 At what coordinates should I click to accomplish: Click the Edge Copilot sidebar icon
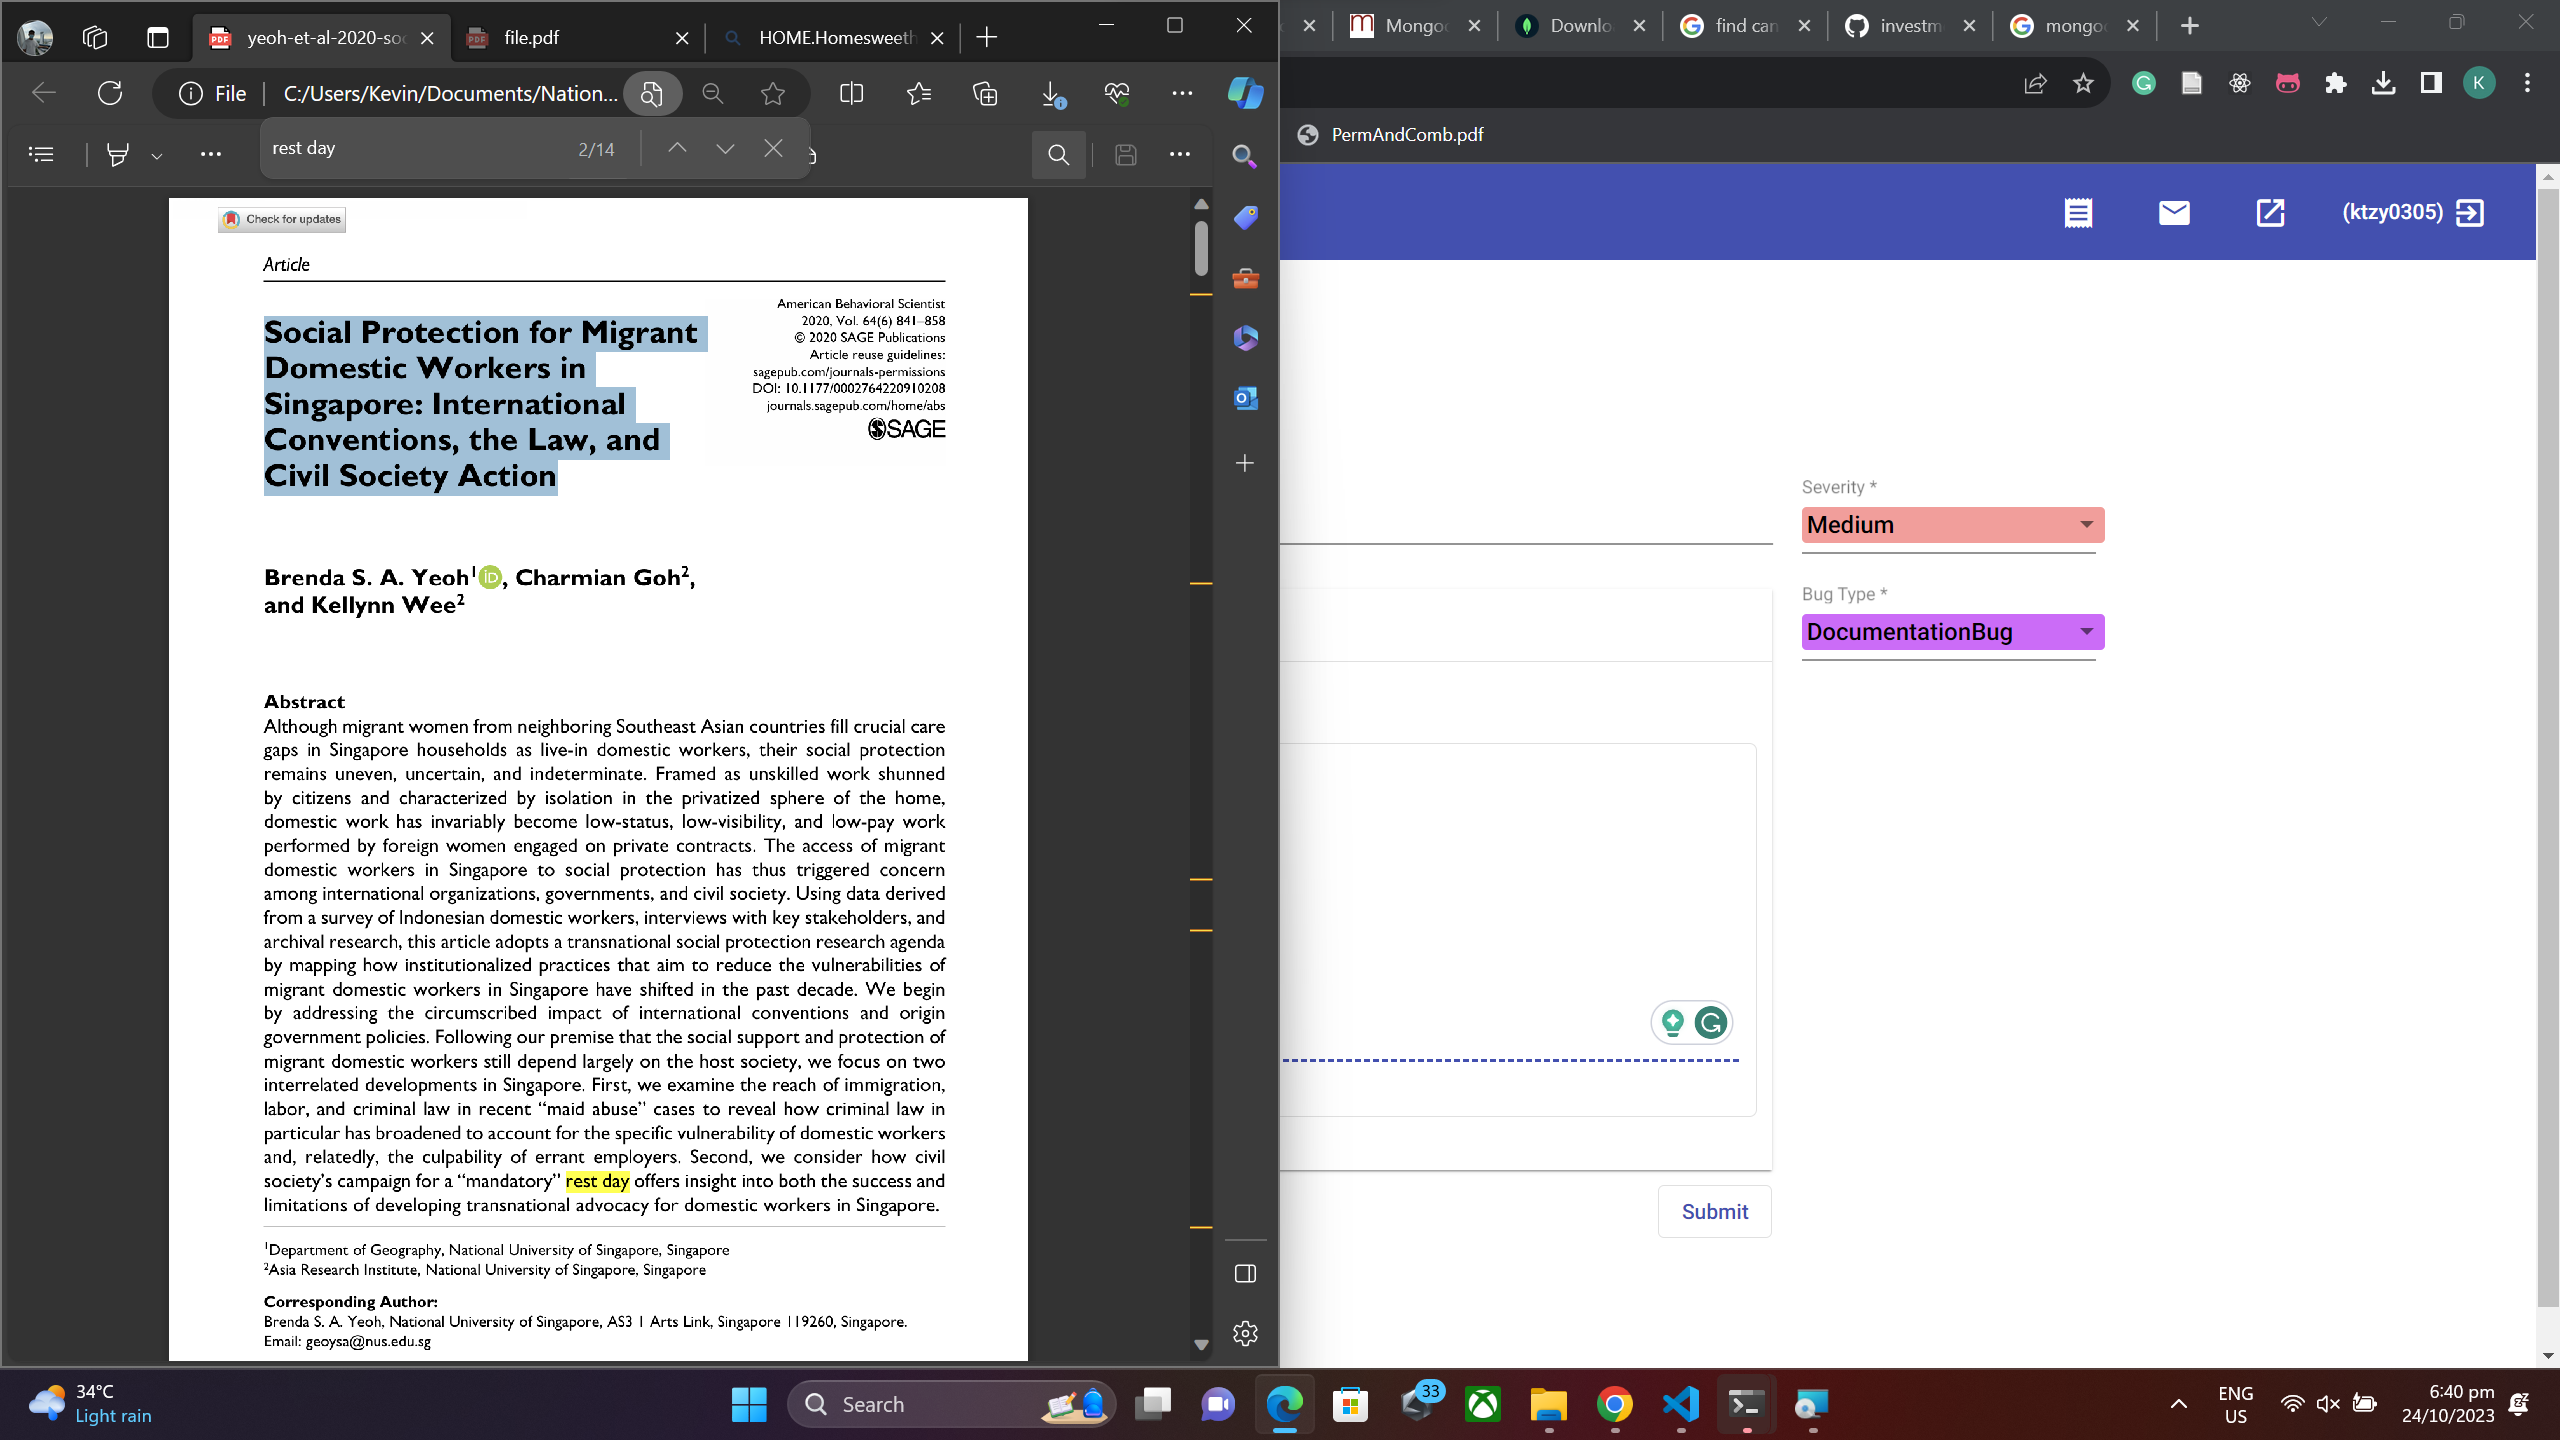coord(1245,93)
